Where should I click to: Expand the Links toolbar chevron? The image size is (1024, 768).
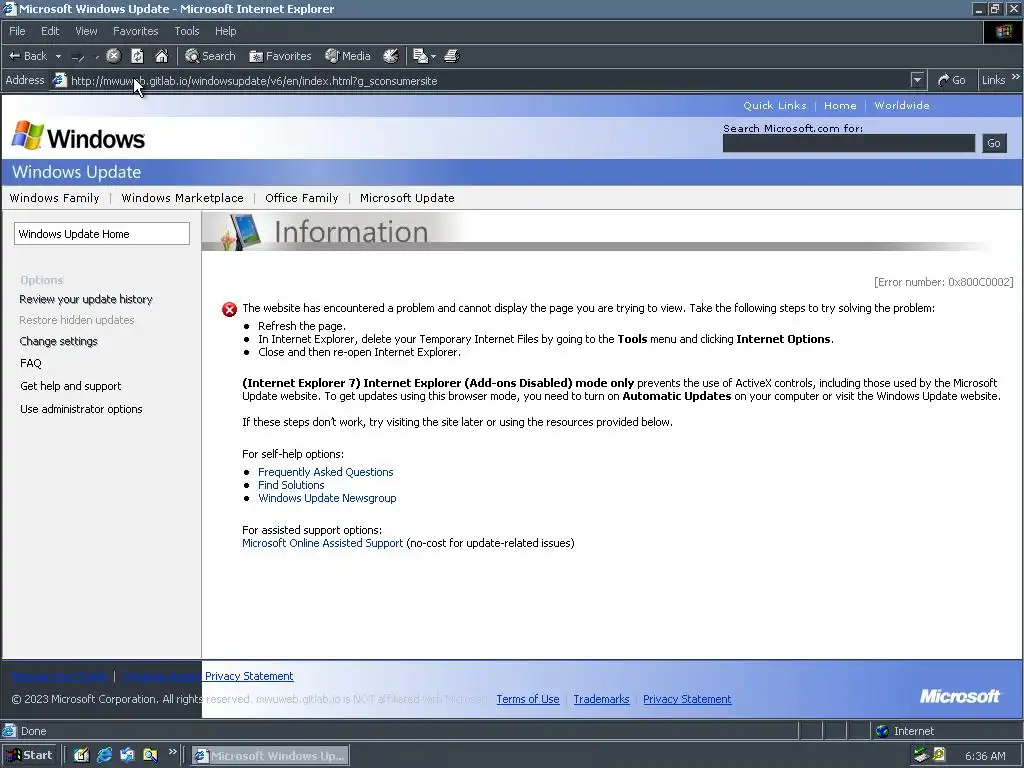(1016, 77)
